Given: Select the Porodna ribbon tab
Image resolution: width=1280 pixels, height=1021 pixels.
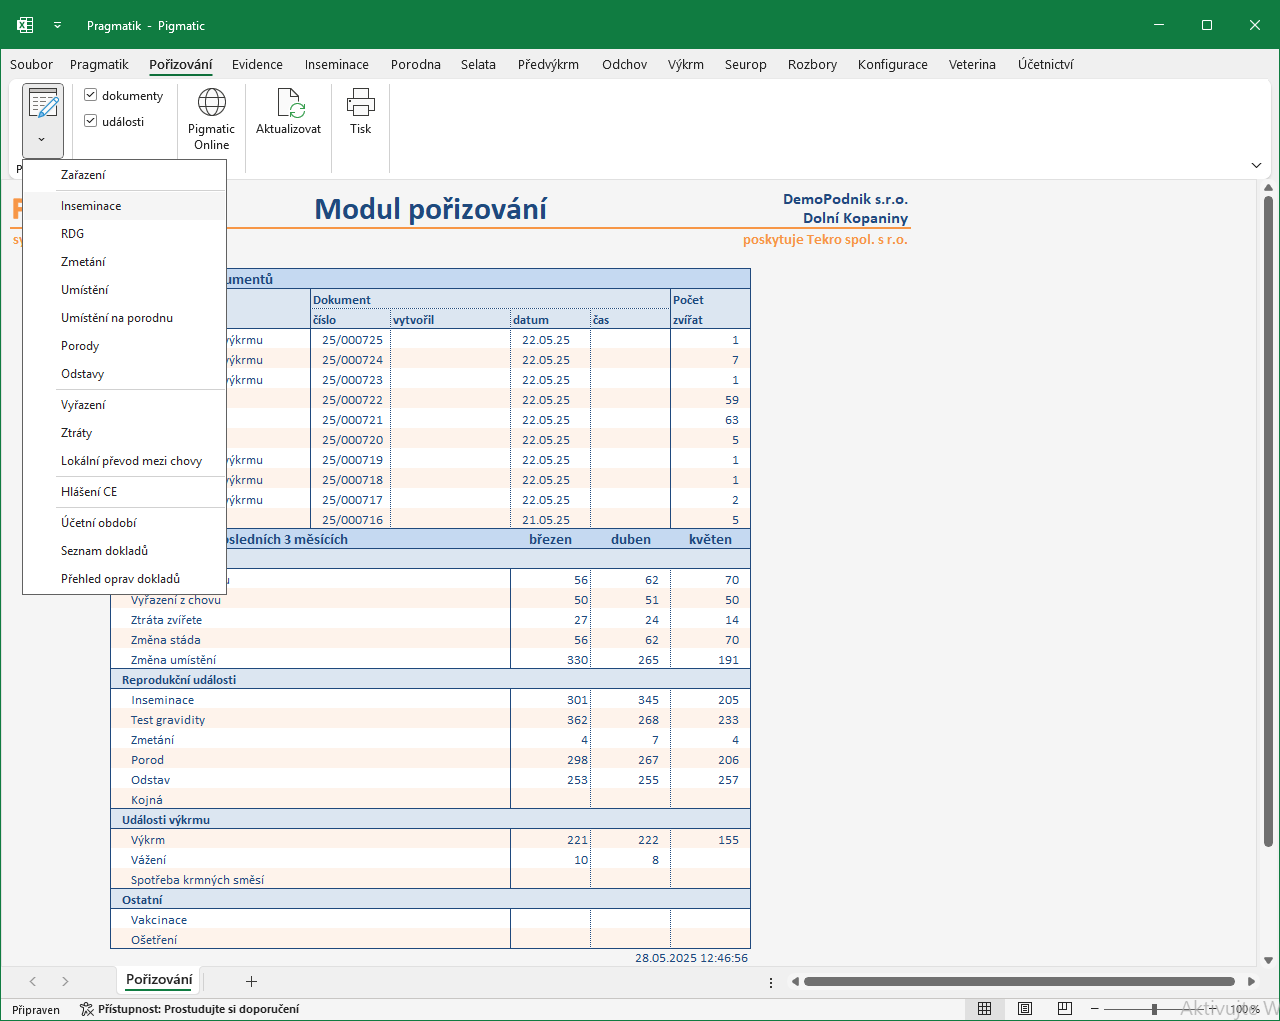Looking at the screenshot, I should [x=416, y=64].
